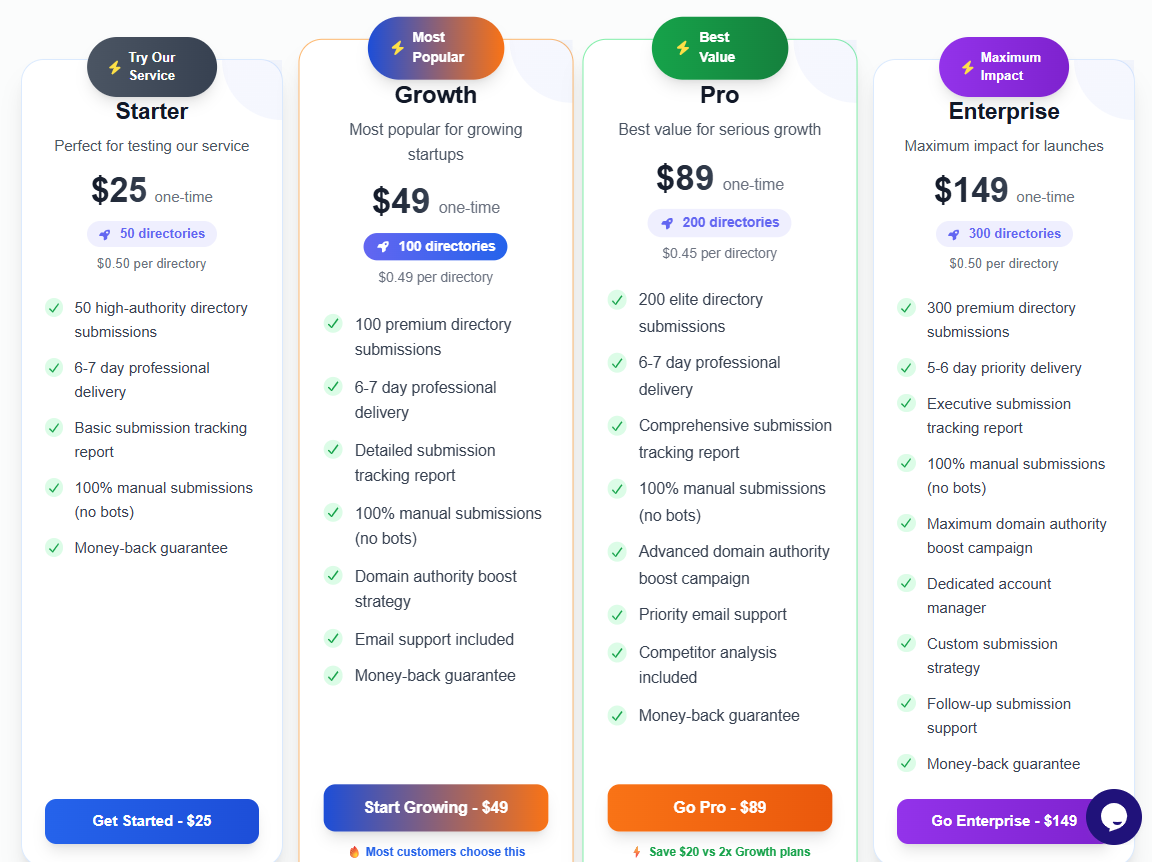Viewport: 1152px width, 862px height.
Task: Click checkmark beside Dedicated account manager
Action: [x=906, y=583]
